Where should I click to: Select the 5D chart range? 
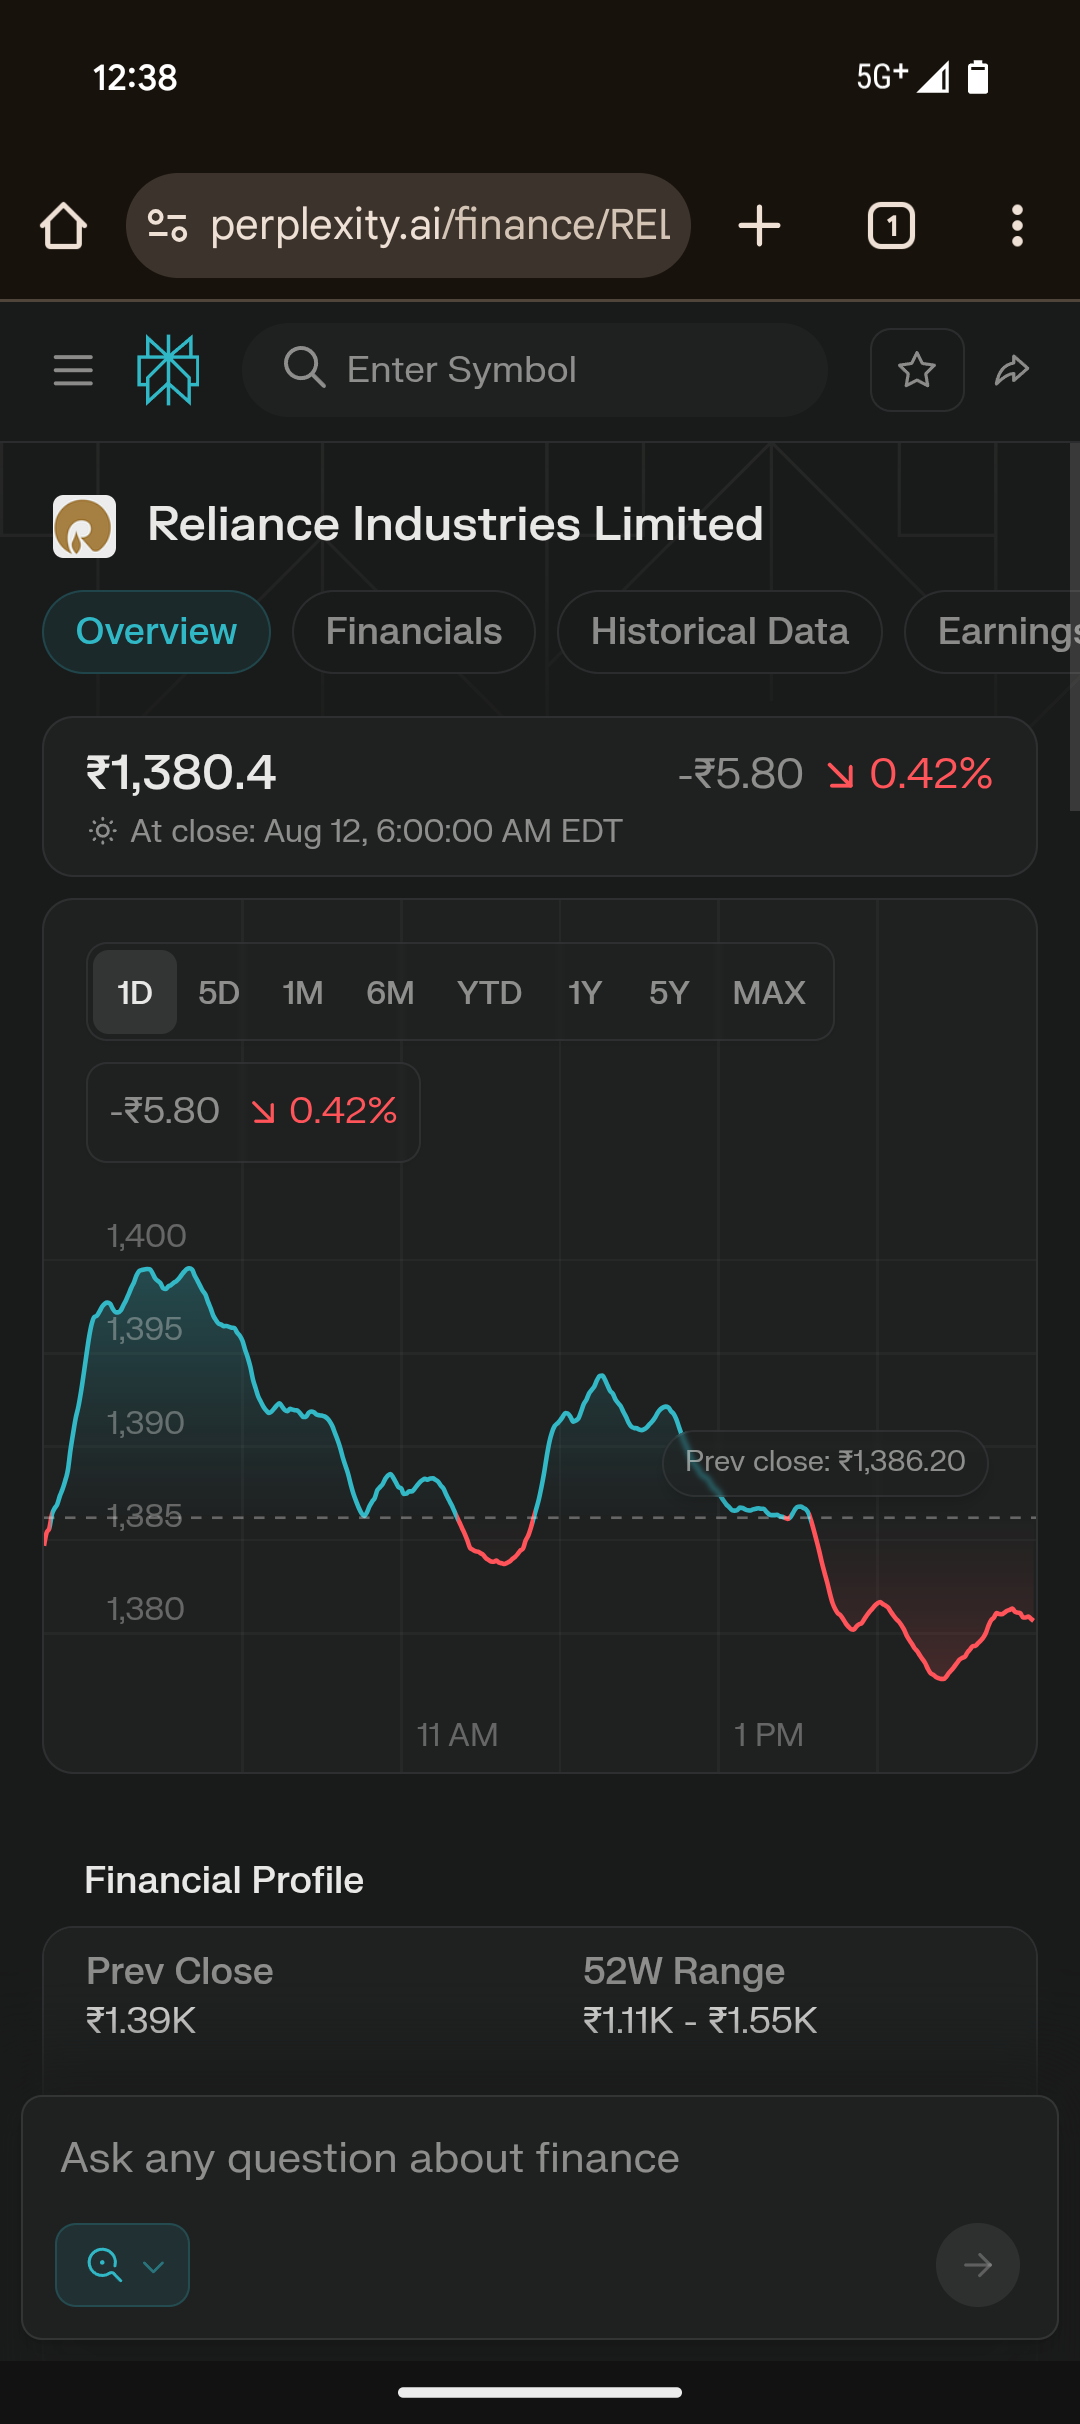click(219, 993)
